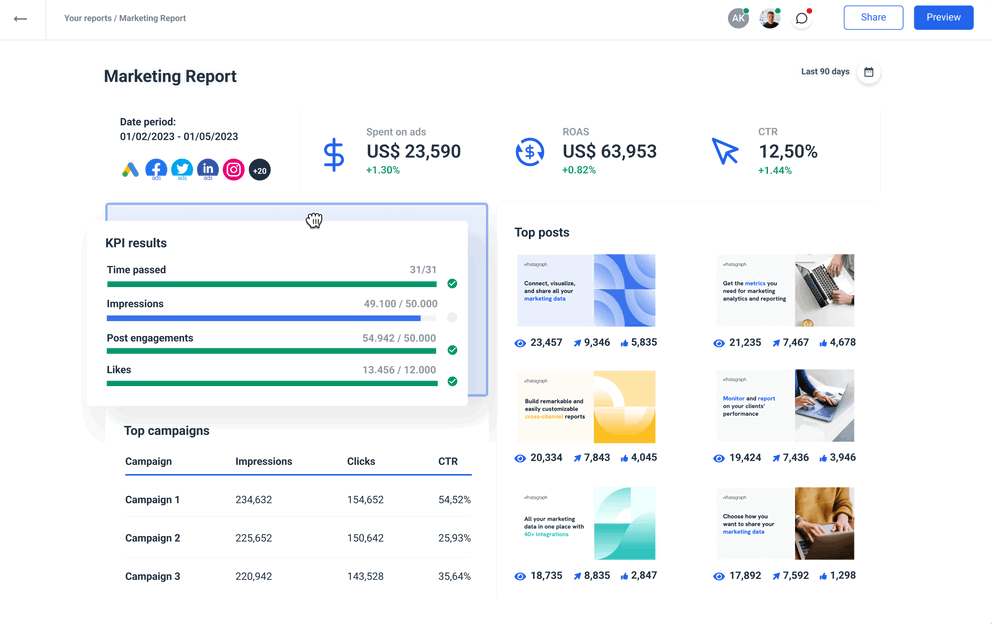Click the back arrow icon
The image size is (992, 624).
coord(20,18)
